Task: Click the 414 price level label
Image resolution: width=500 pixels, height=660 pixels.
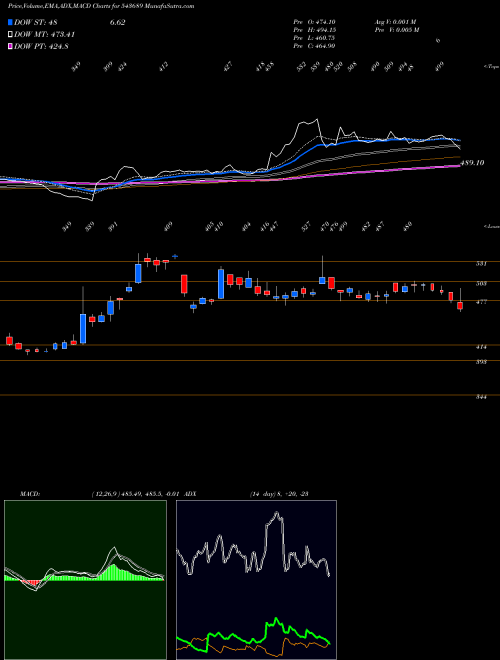Action: tap(481, 347)
